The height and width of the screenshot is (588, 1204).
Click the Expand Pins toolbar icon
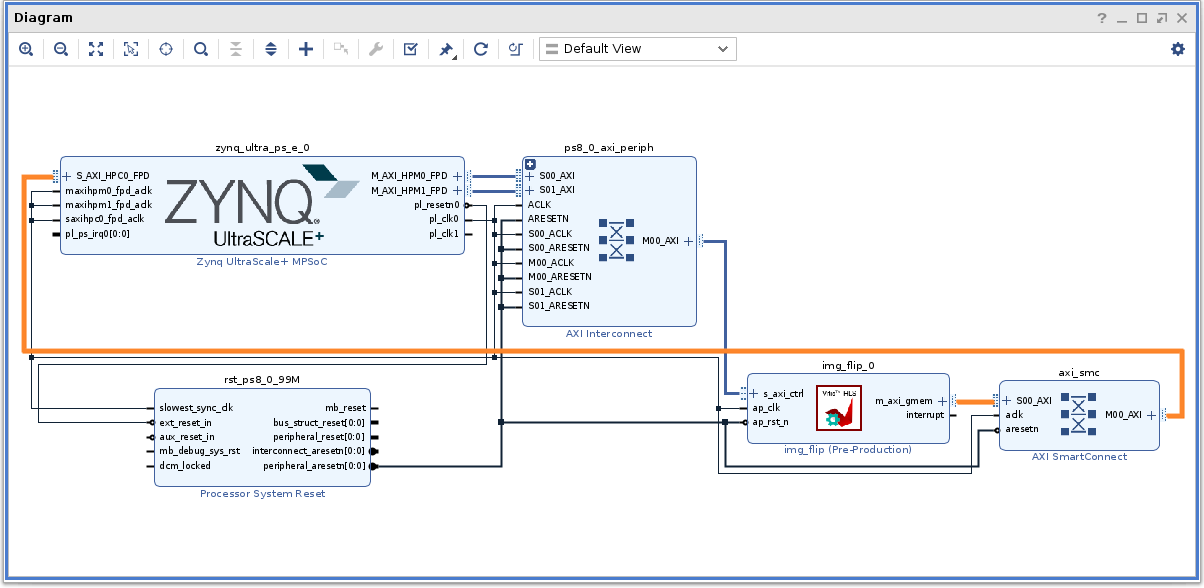270,48
